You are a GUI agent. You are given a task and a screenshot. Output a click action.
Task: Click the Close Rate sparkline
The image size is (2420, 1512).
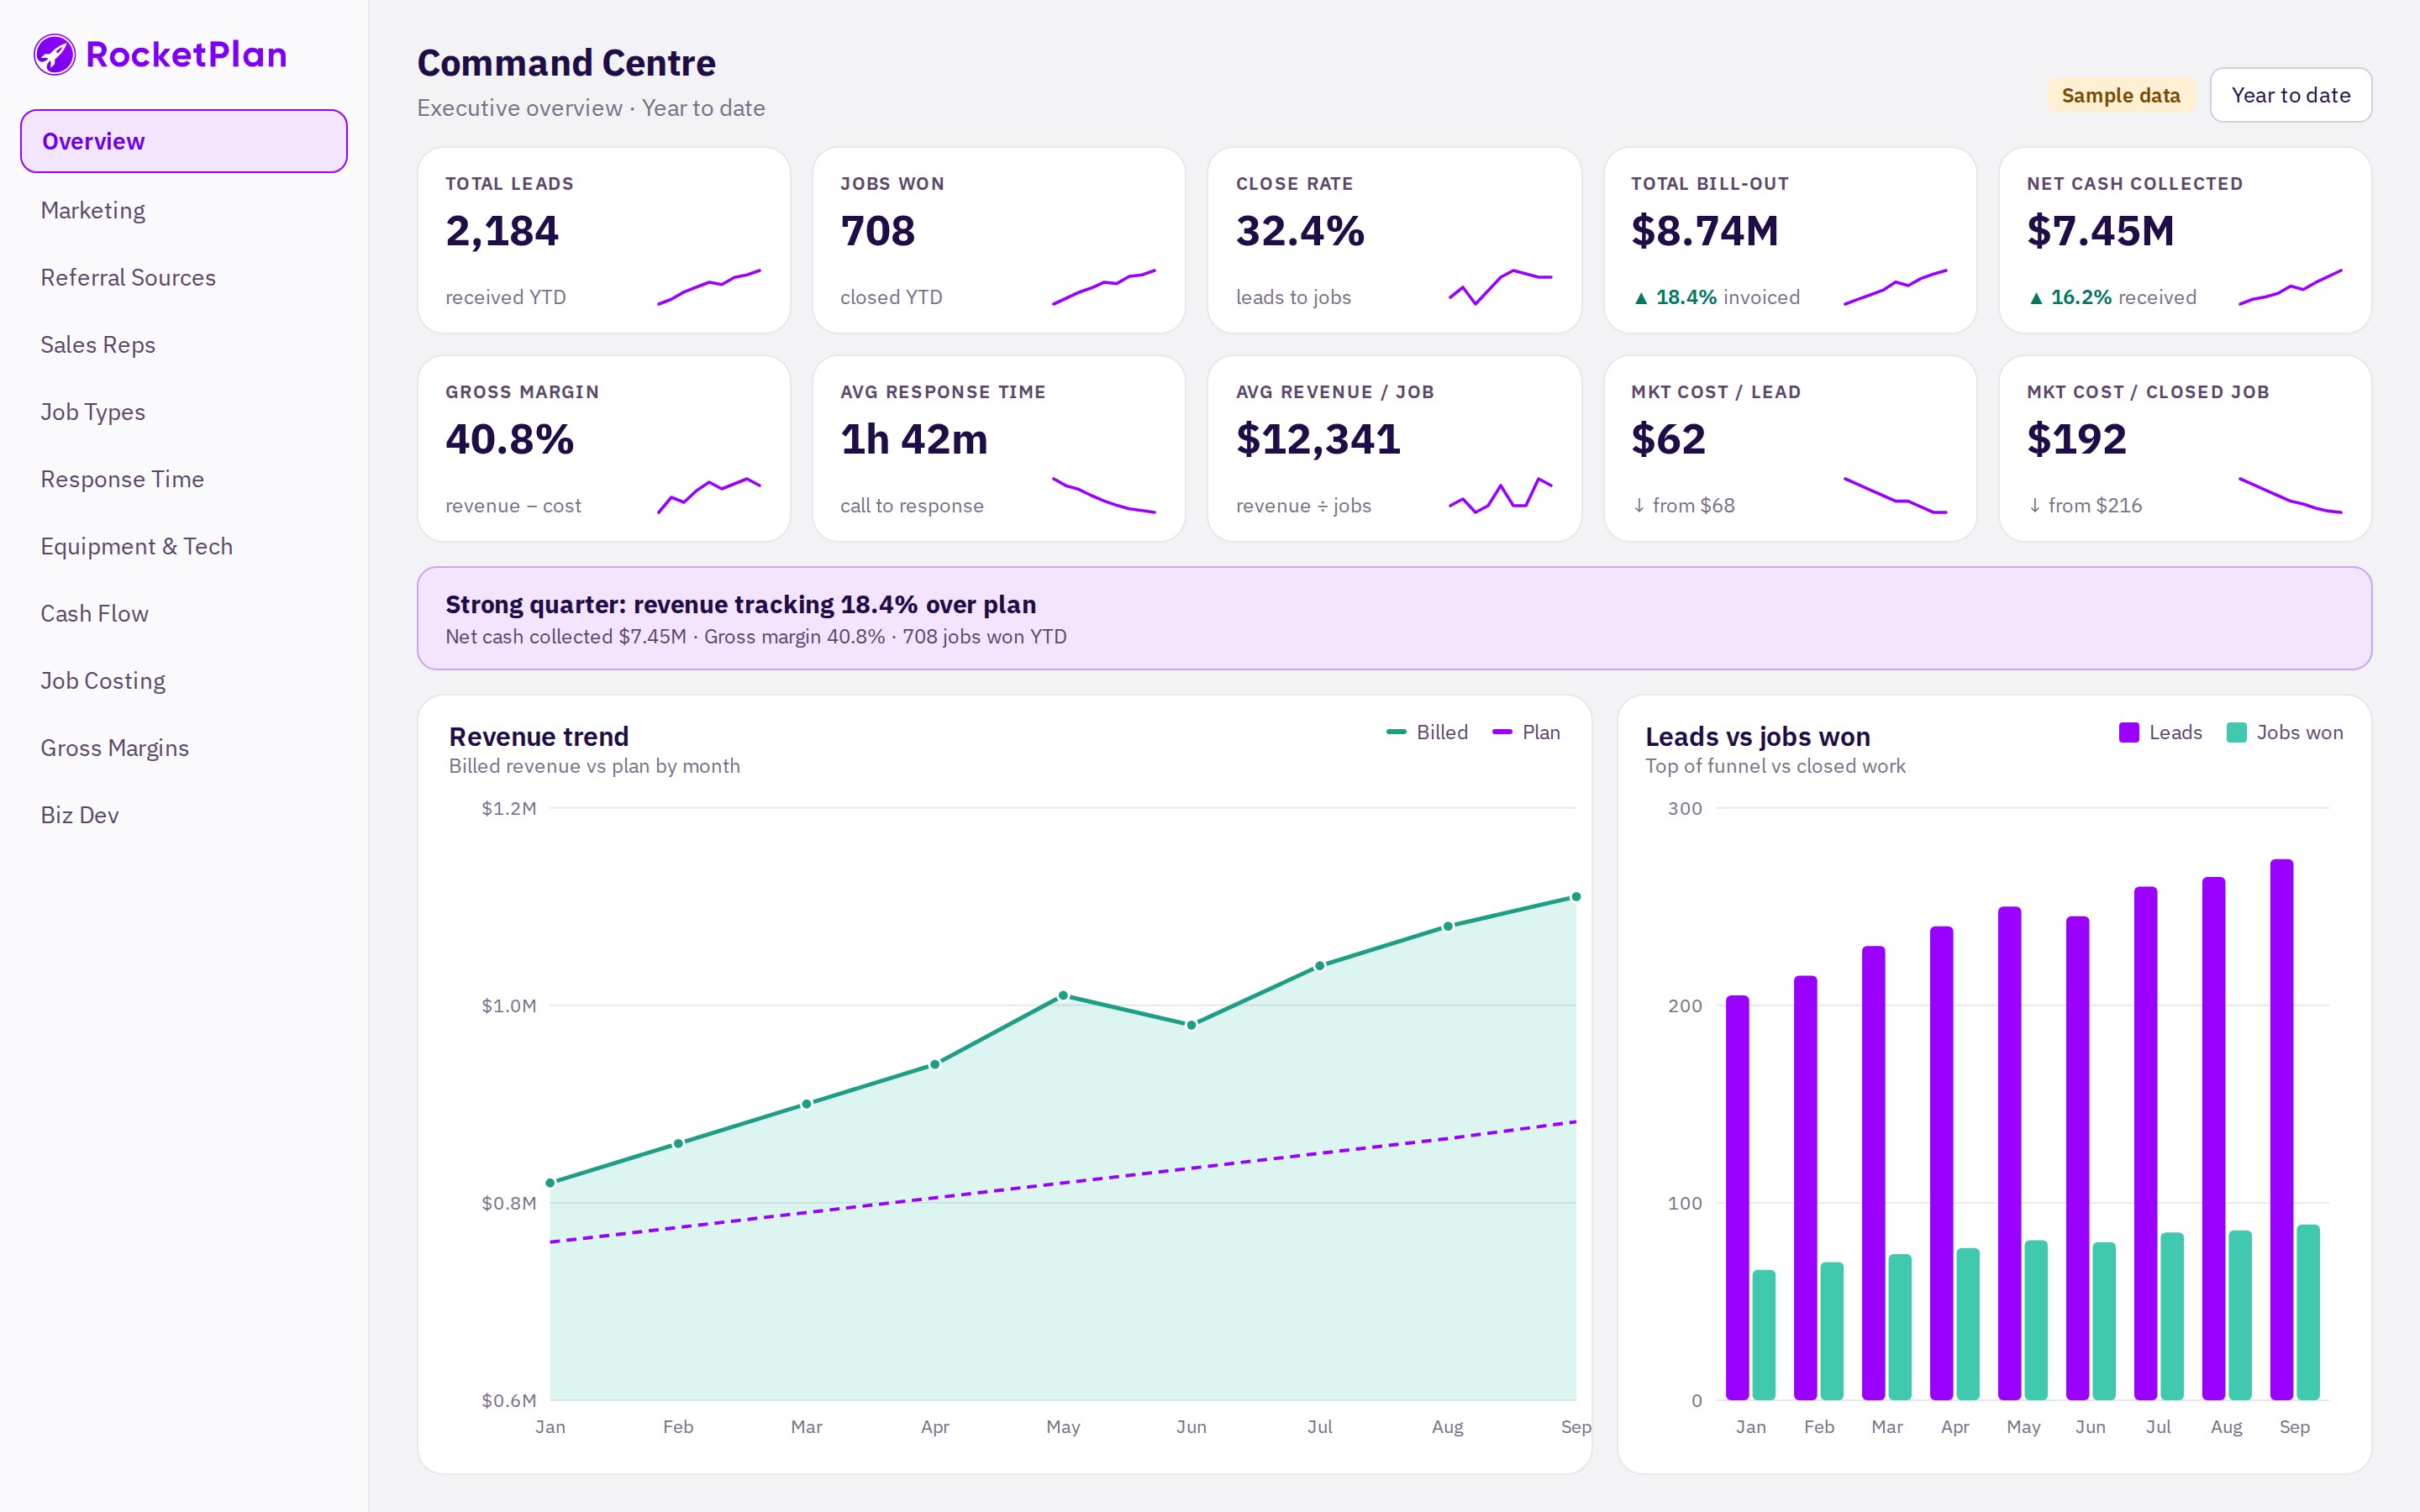click(x=1500, y=287)
